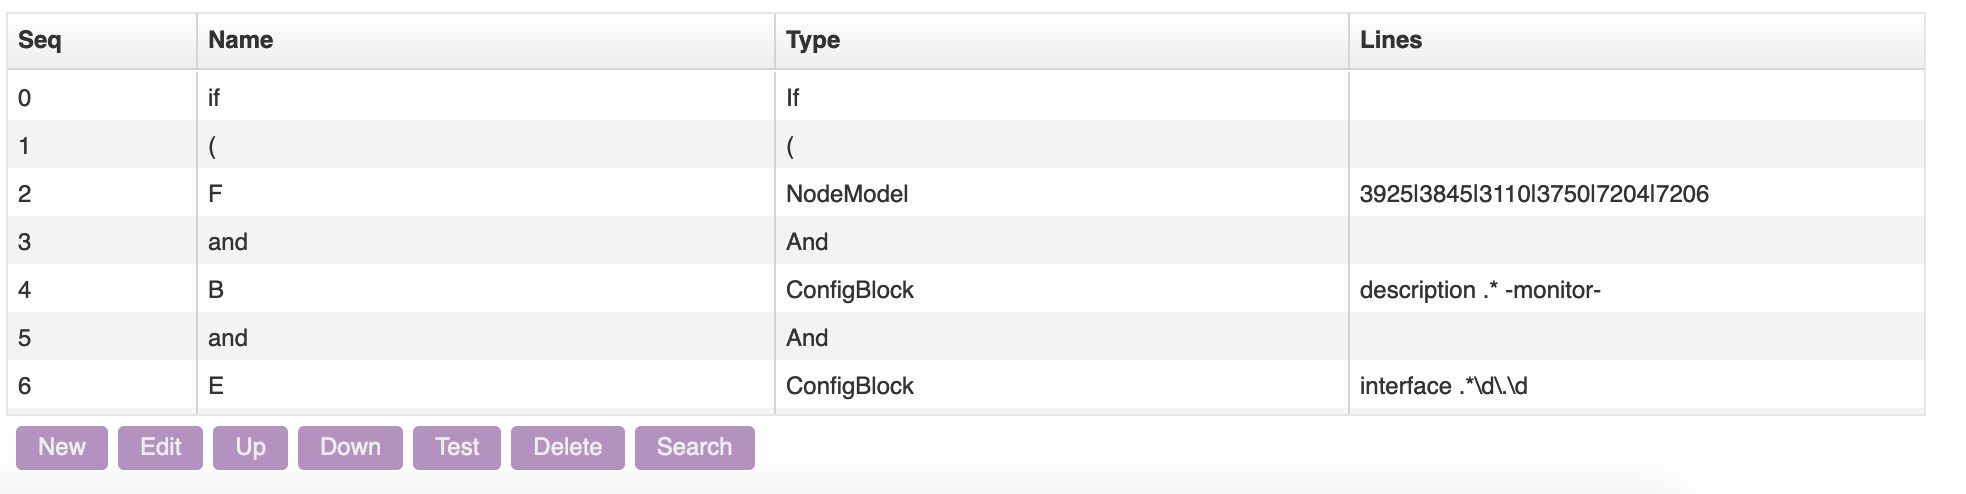
Task: Select the NodeModel row named F
Action: pos(216,194)
